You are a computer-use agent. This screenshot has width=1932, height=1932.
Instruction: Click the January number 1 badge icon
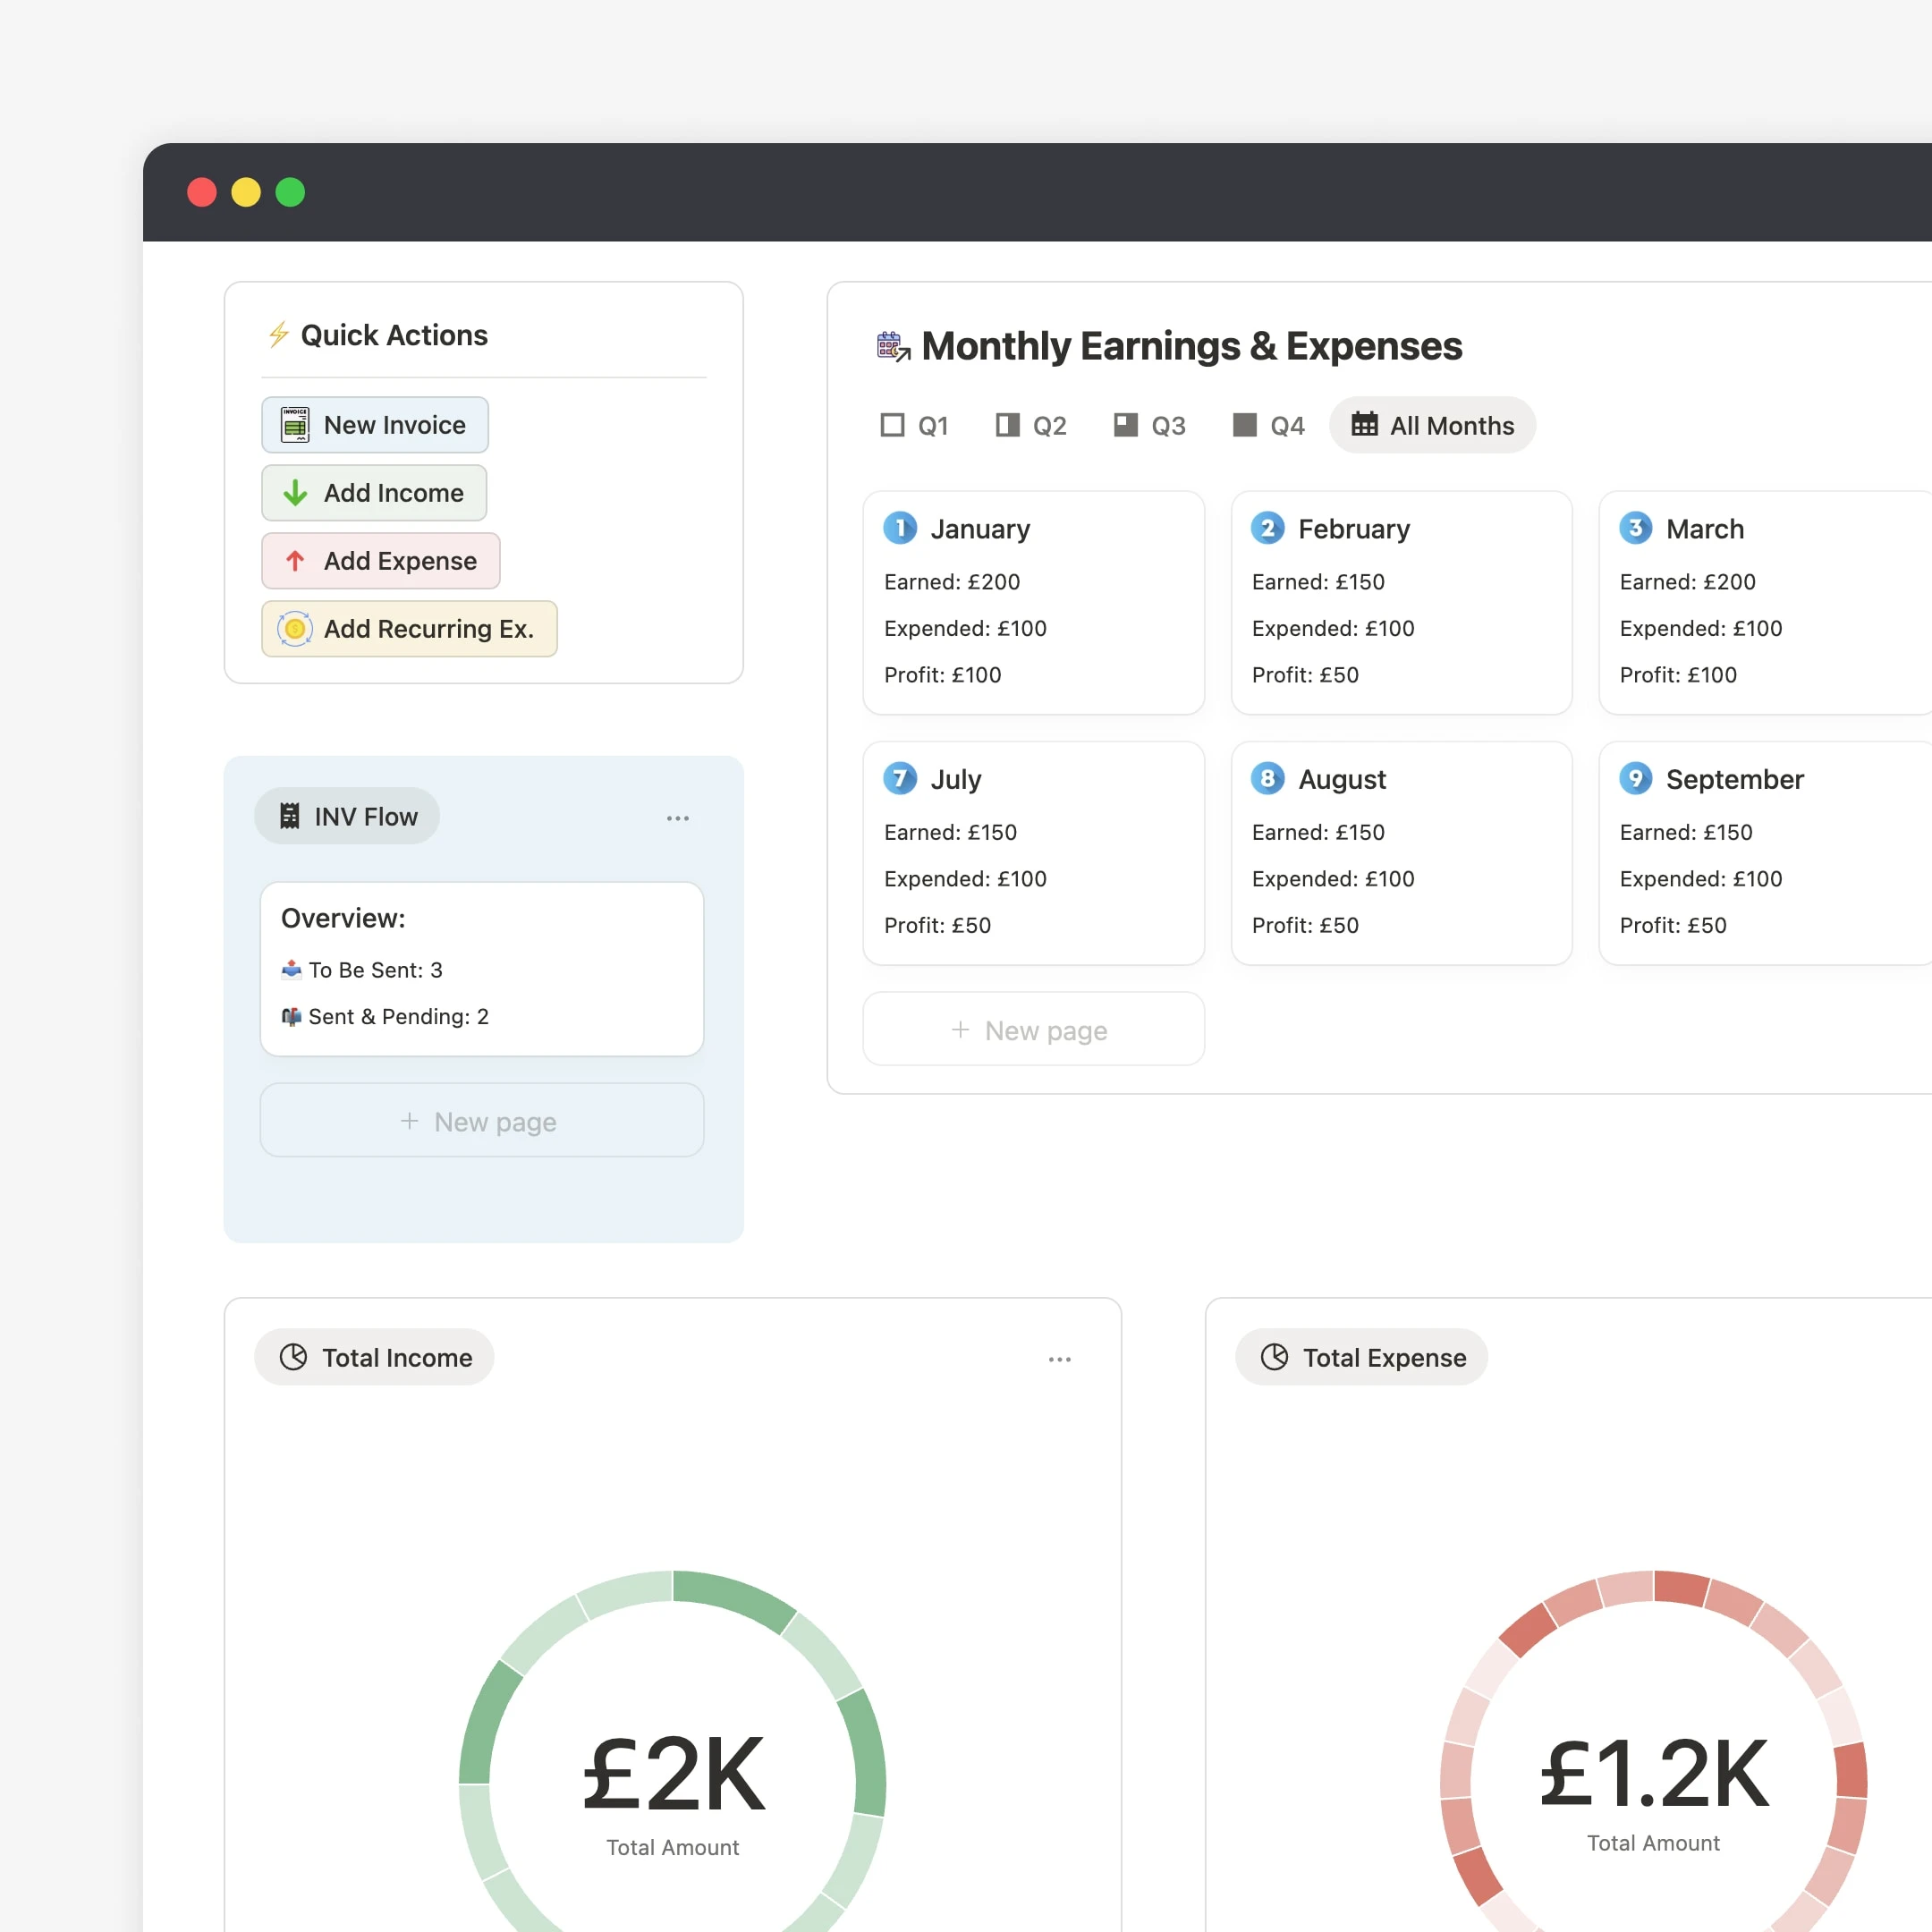(x=900, y=528)
